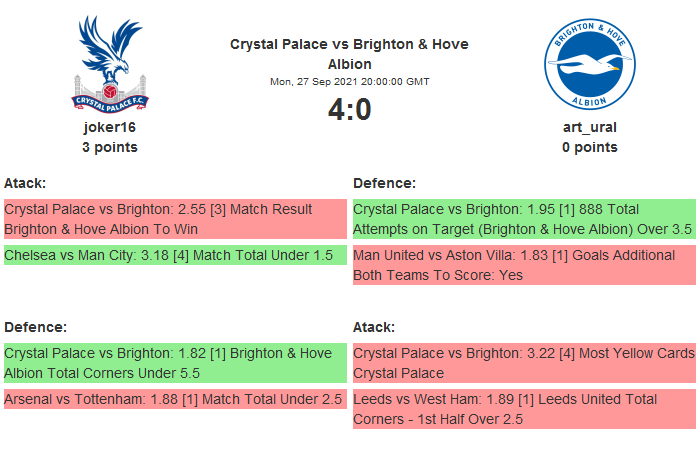Select Arsenal vs Tottenham Under 2.5 bet
The width and height of the screenshot is (700, 460).
pyautogui.click(x=174, y=399)
